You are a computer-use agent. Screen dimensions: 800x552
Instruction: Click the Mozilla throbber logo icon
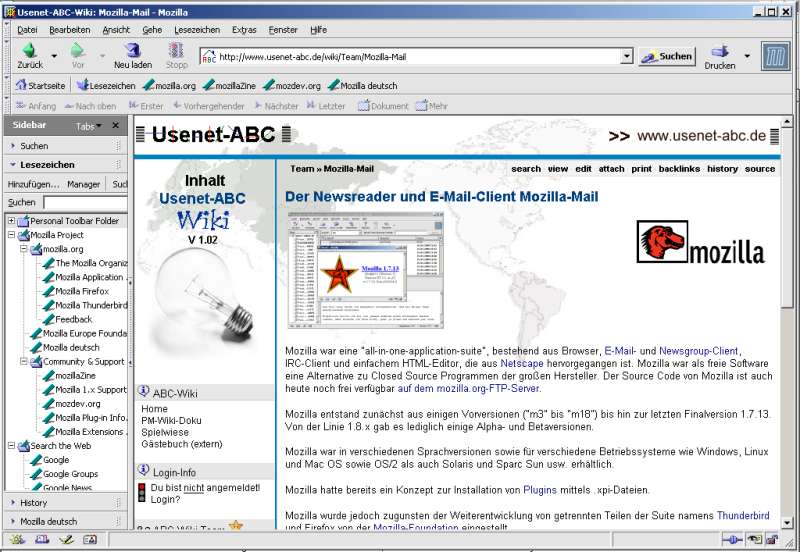tap(775, 56)
